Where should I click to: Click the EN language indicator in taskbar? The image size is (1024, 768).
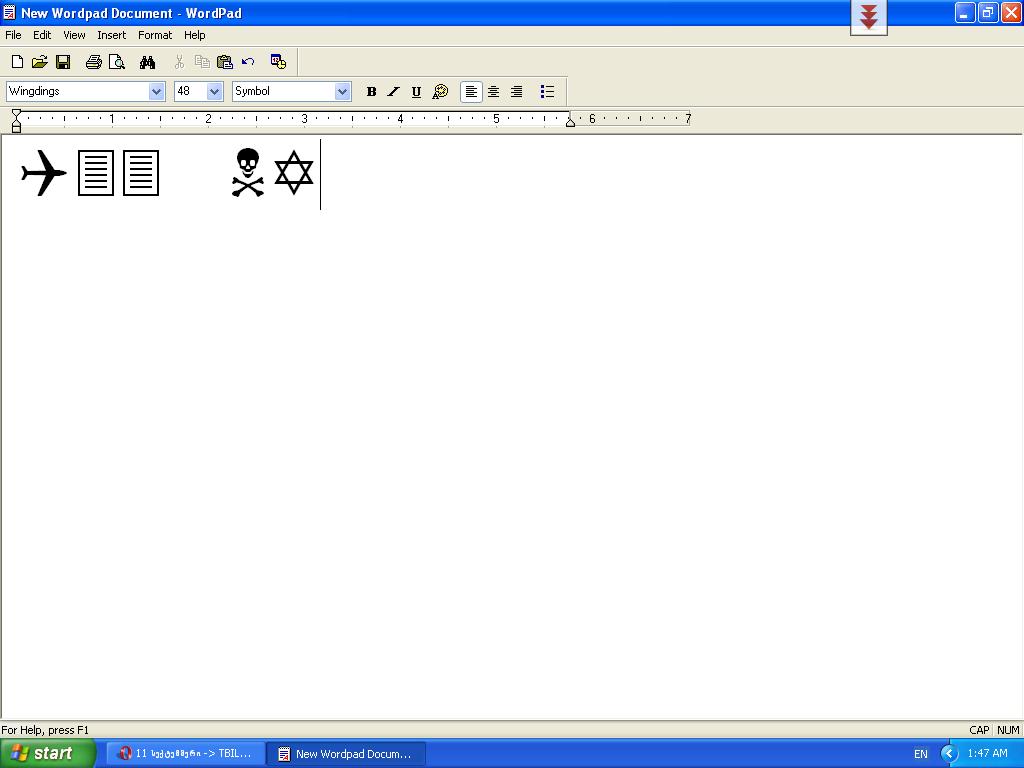click(x=920, y=754)
